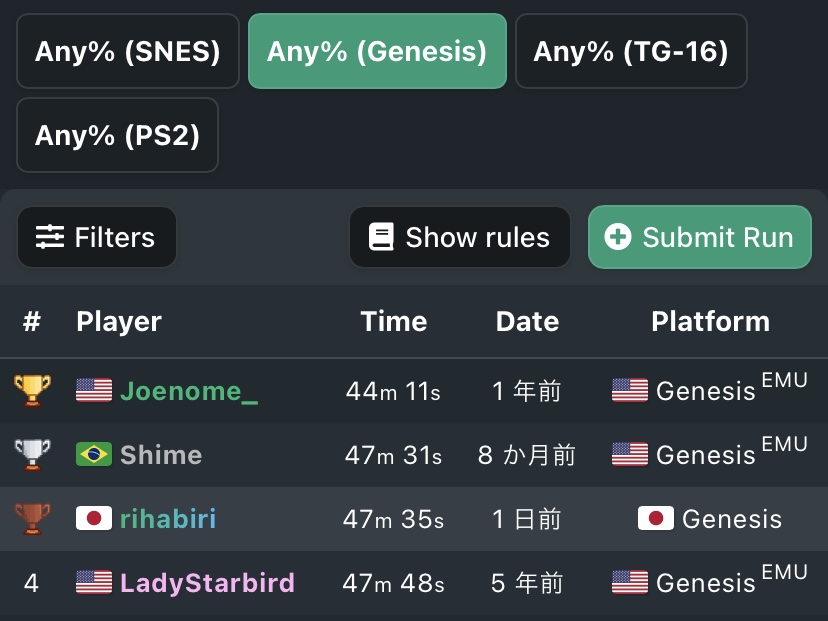Click the Japan flag next to rihabiri player name
The width and height of the screenshot is (828, 621).
(x=94, y=518)
